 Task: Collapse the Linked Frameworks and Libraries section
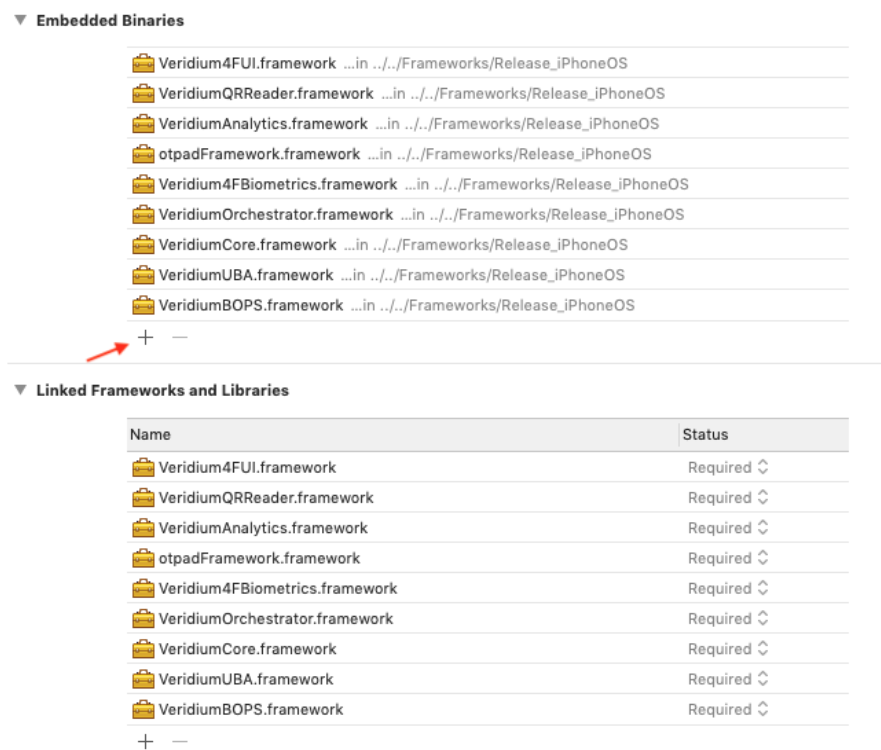coord(21,390)
